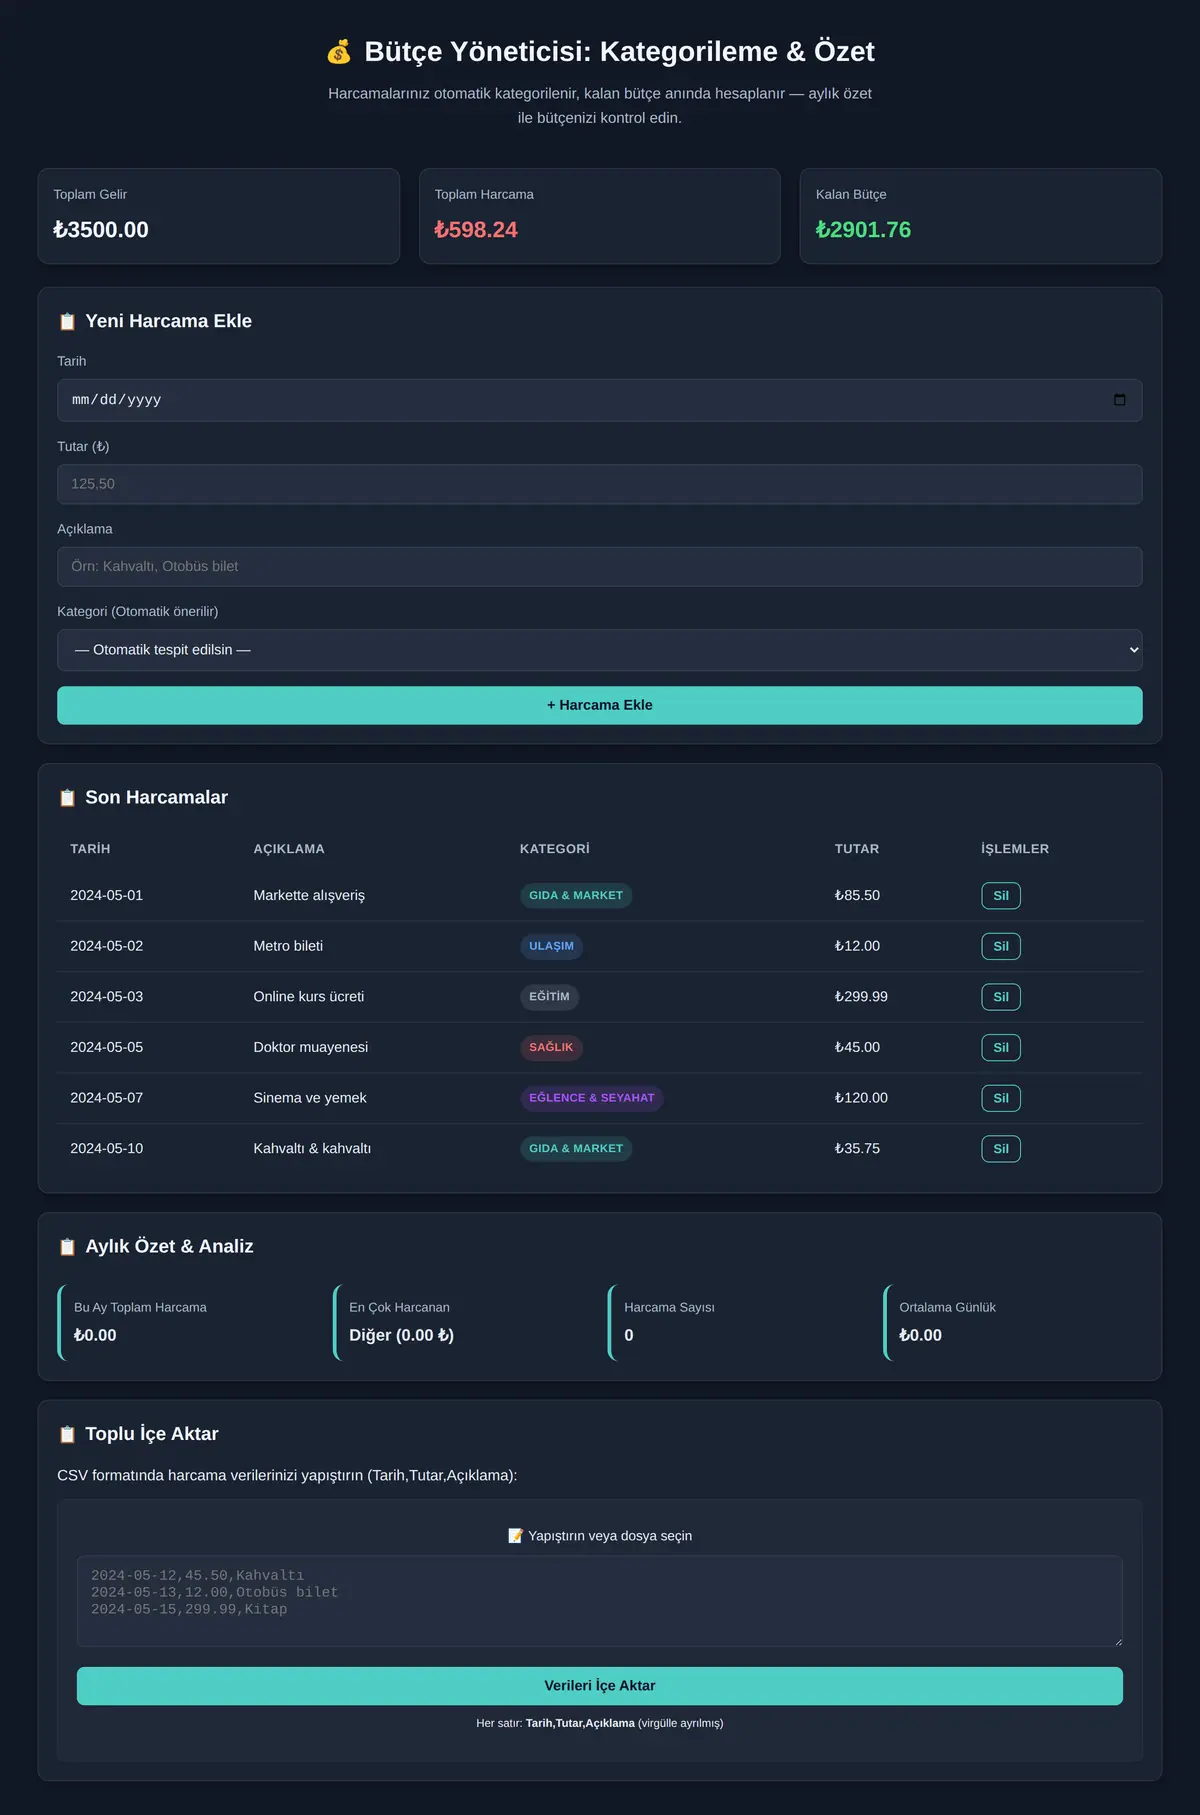Click clipboard icon beside Yeni Harcama Ekle
The height and width of the screenshot is (1815, 1200).
click(67, 322)
